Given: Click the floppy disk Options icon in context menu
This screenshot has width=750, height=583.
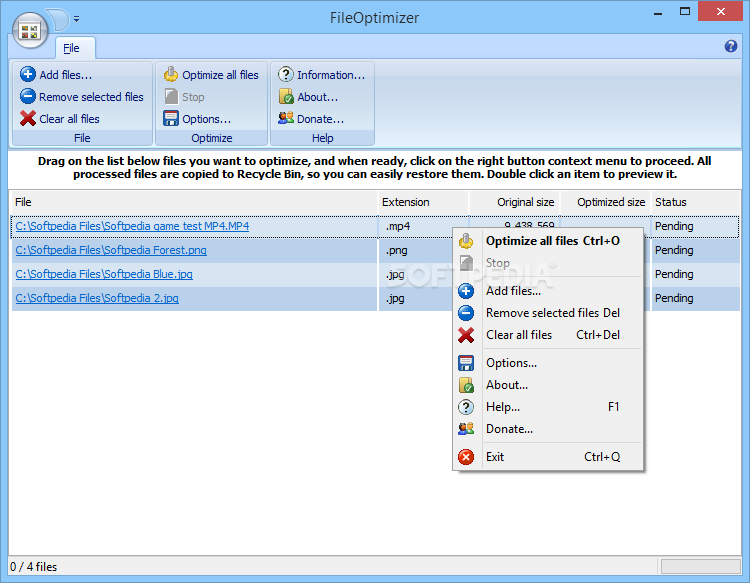Looking at the screenshot, I should click(466, 363).
